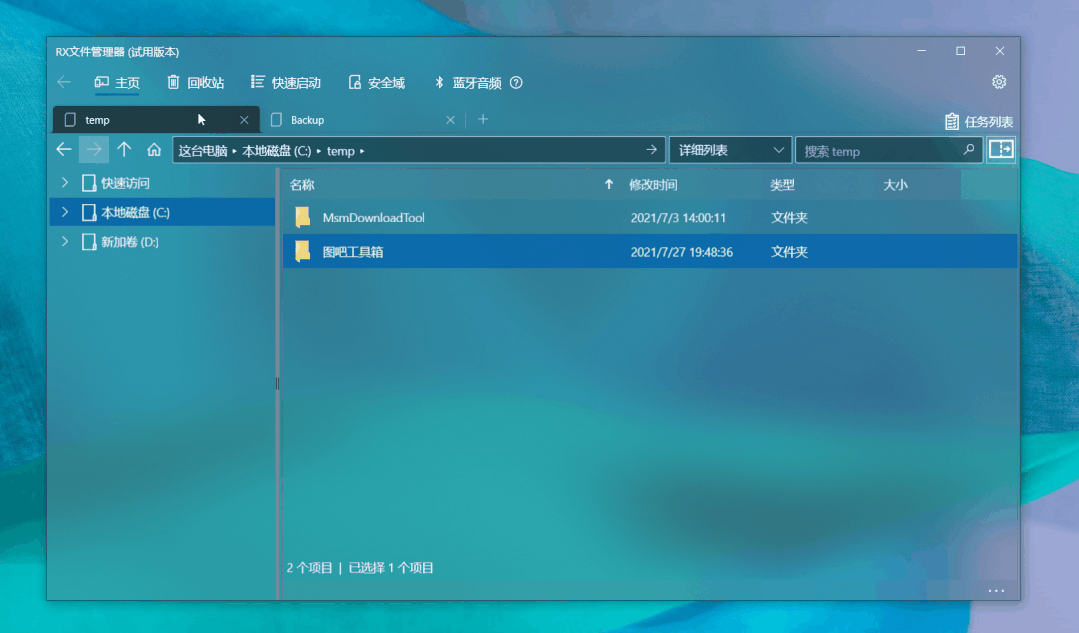Add a new tab with plus button
This screenshot has width=1079, height=633.
(x=483, y=119)
